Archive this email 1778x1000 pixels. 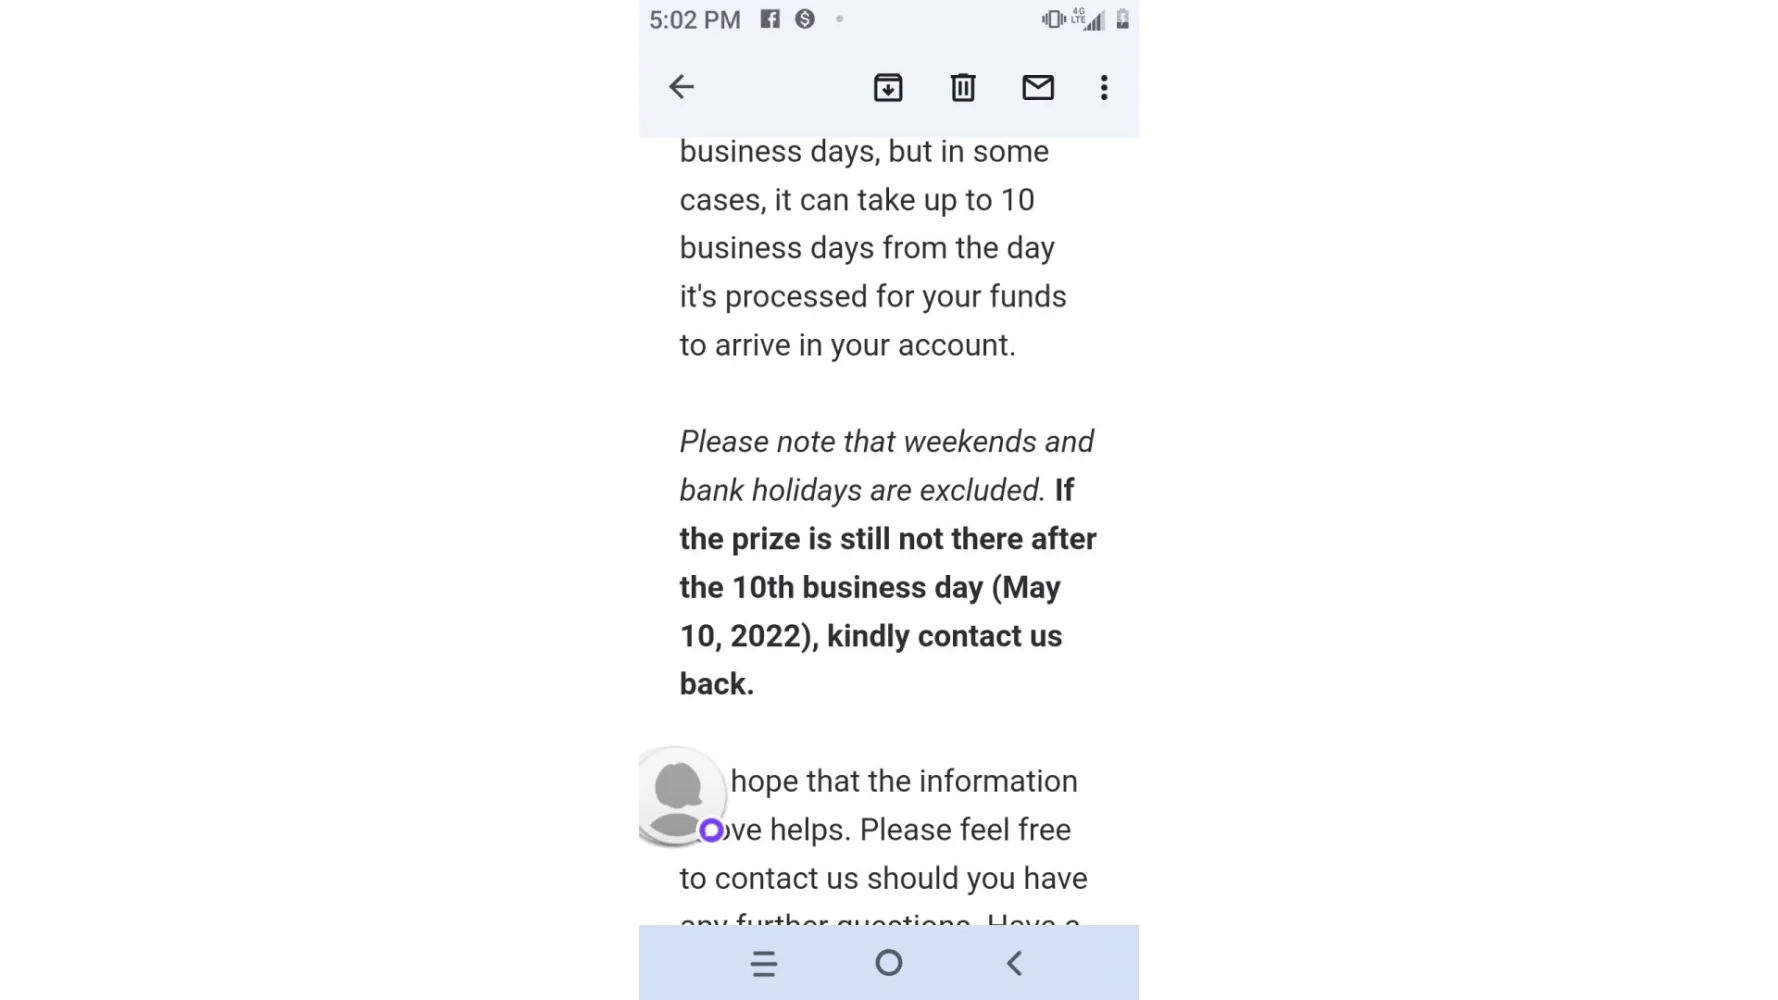(888, 87)
